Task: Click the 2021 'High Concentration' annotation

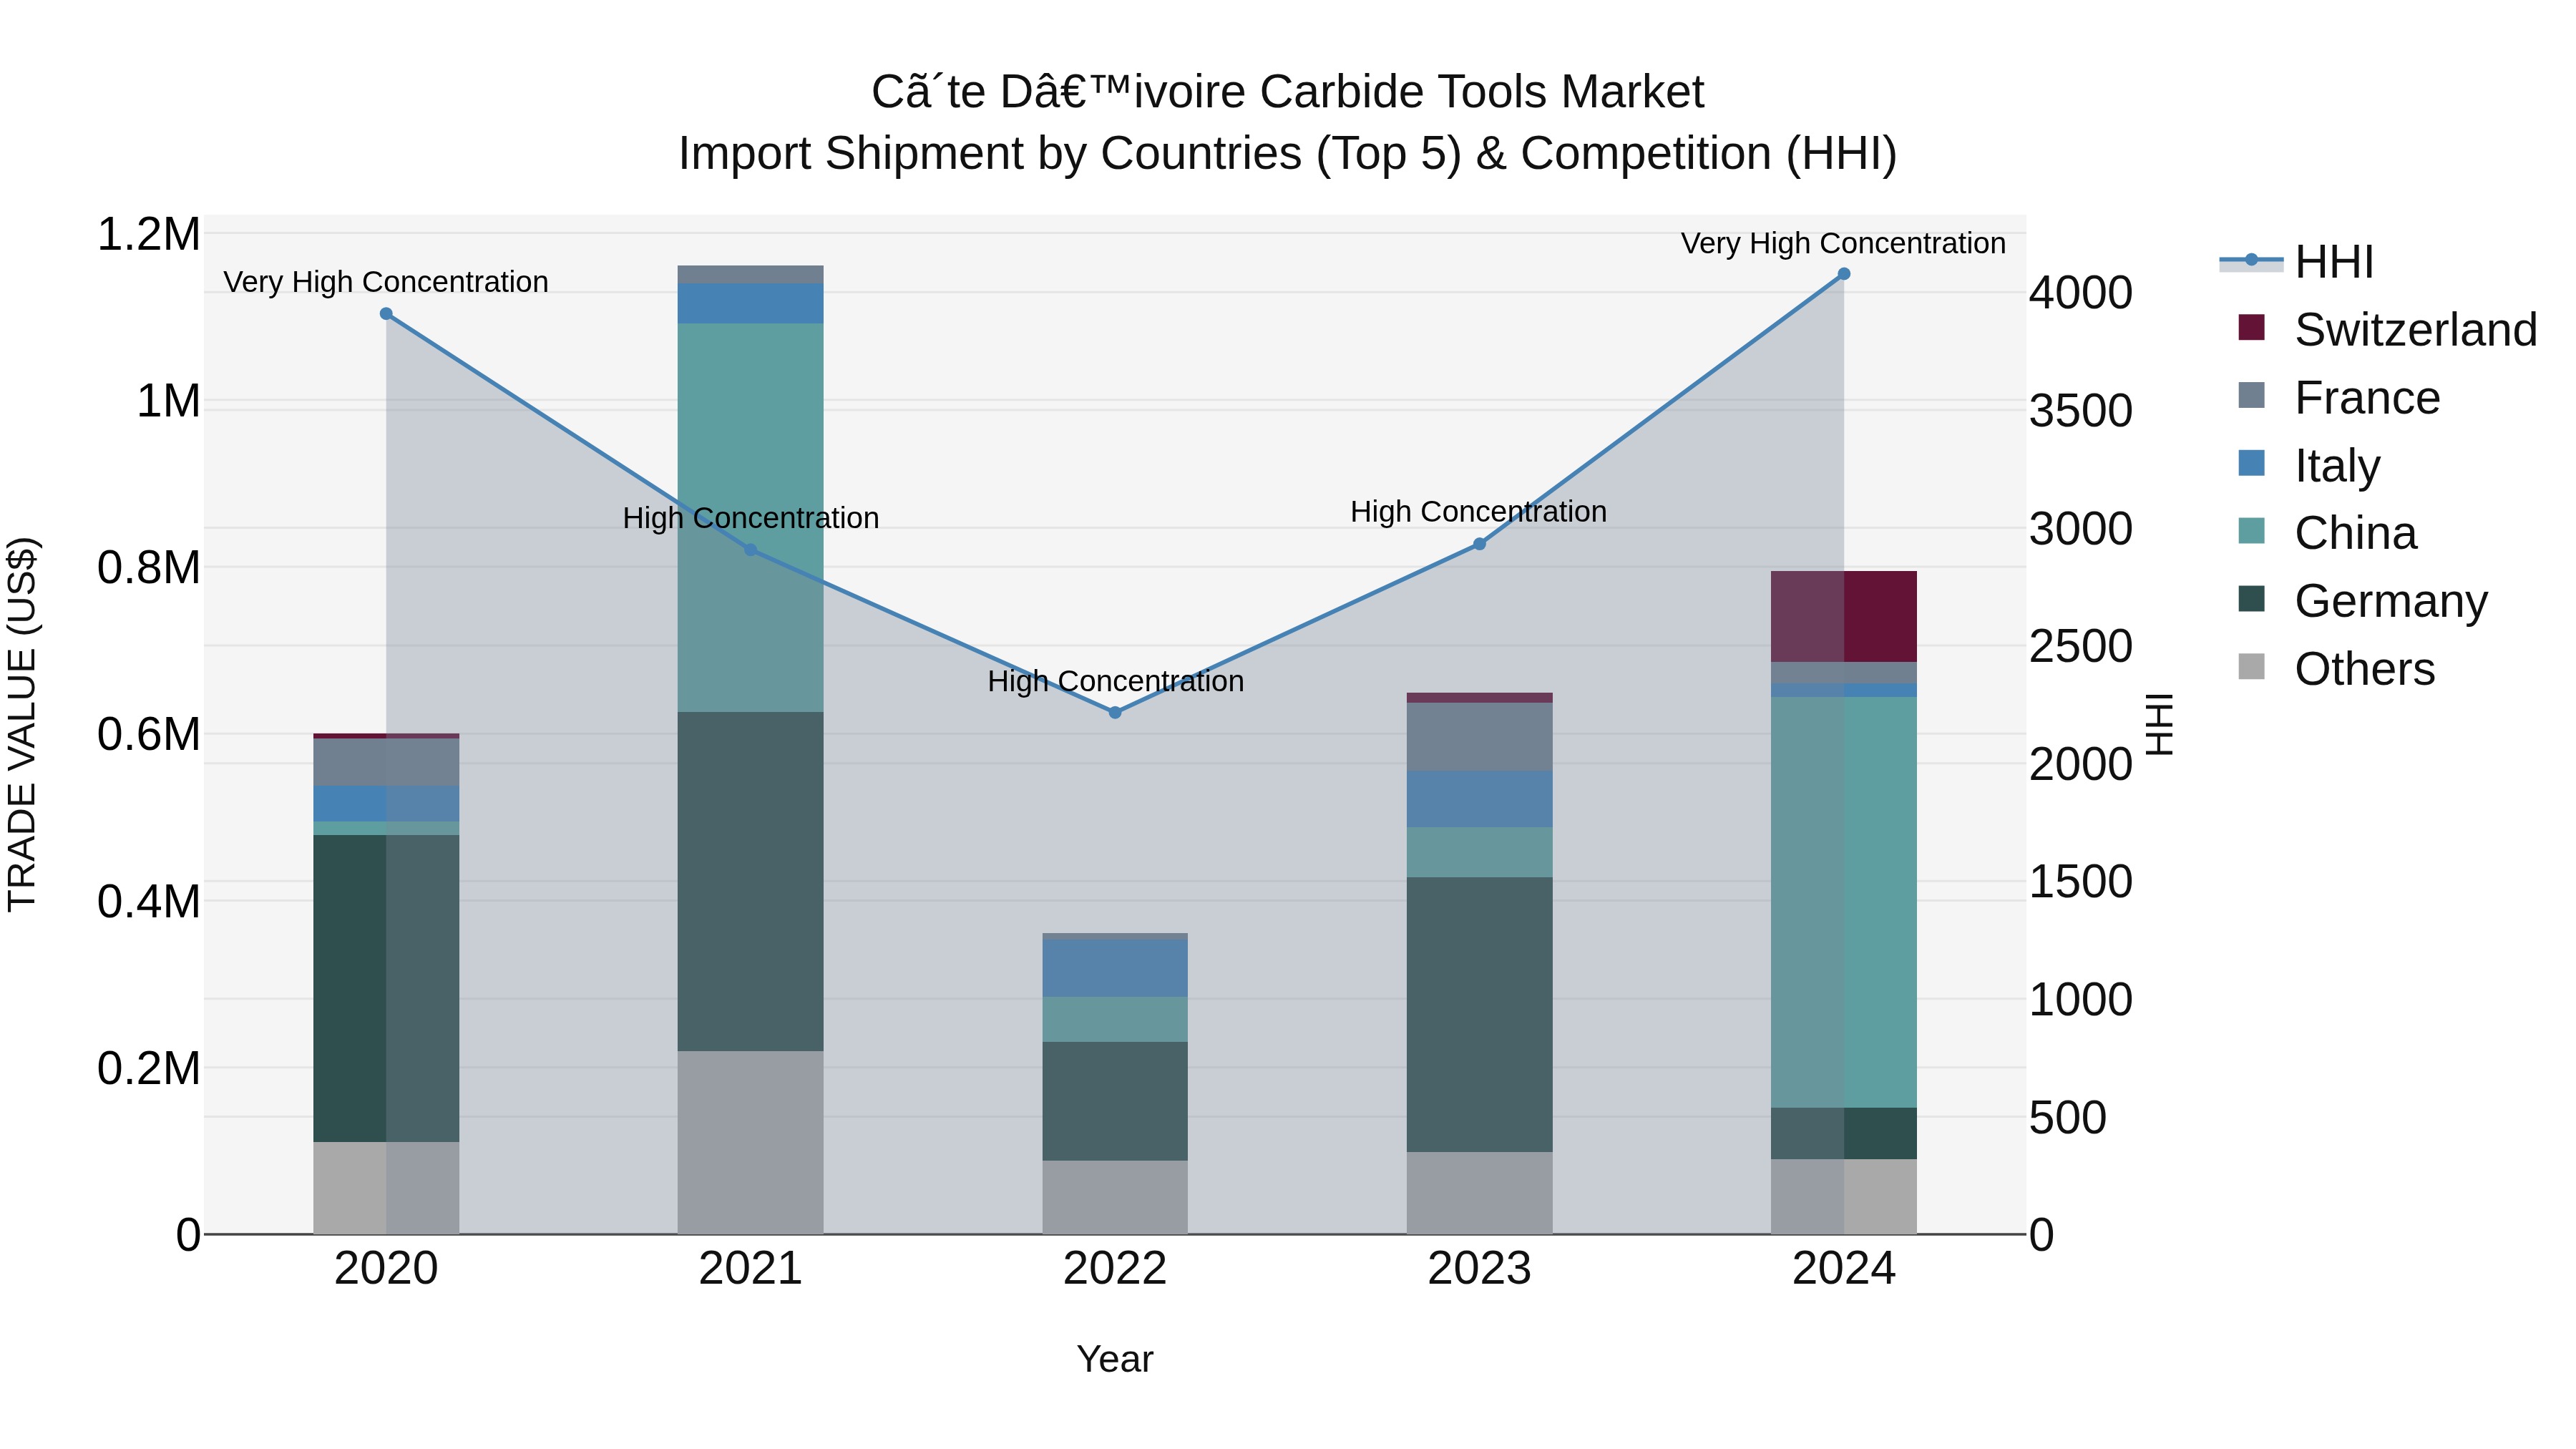Action: 751,518
